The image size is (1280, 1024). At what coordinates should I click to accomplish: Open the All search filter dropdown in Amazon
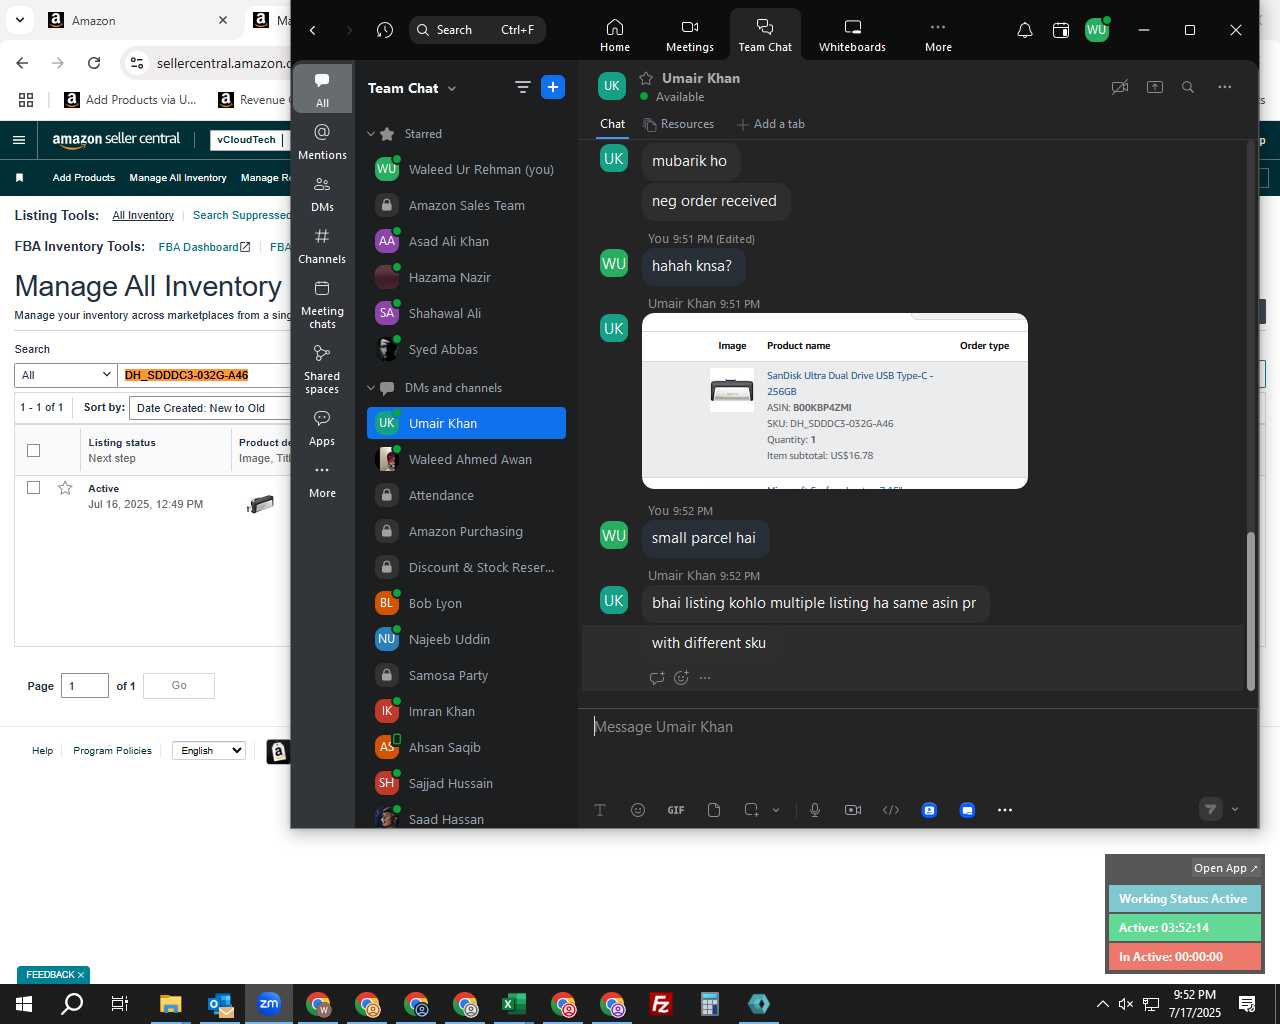[66, 375]
